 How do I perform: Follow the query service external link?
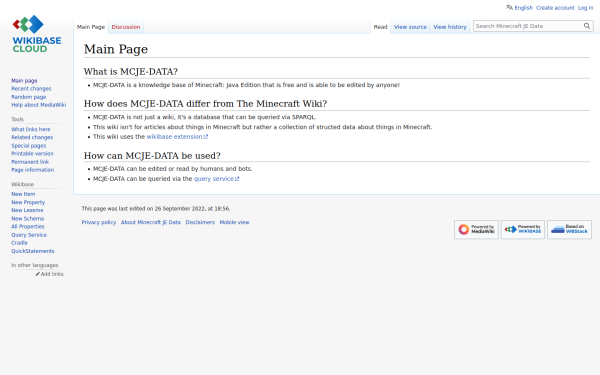(x=216, y=179)
